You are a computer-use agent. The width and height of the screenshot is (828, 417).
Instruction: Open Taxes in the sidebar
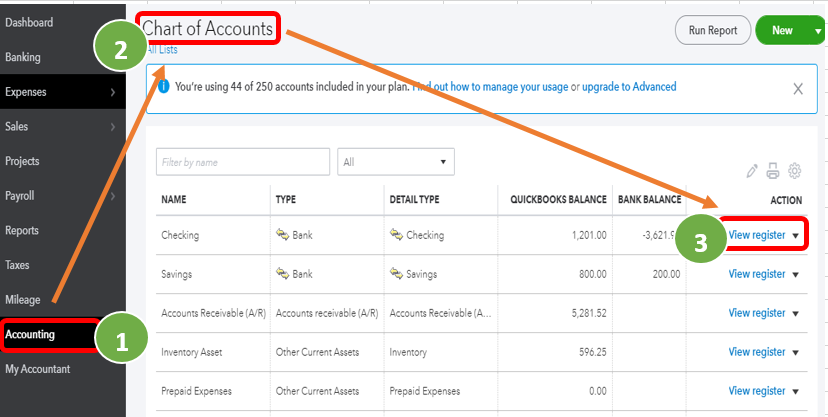[17, 265]
